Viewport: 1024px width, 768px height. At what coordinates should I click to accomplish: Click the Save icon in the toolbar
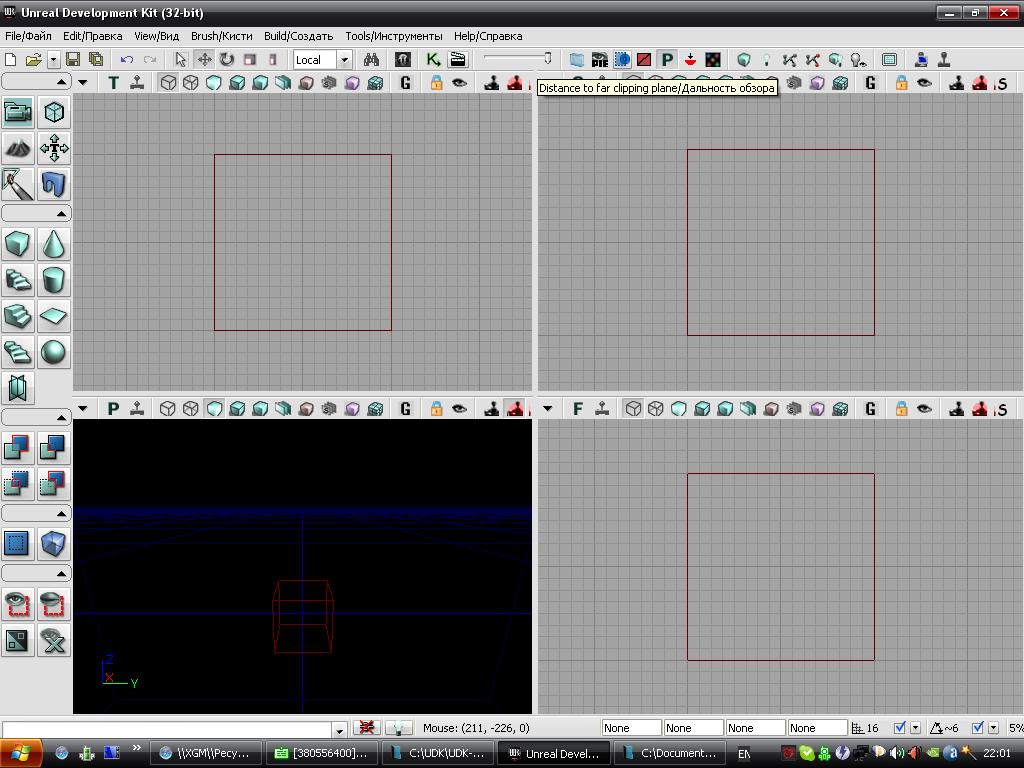point(74,60)
